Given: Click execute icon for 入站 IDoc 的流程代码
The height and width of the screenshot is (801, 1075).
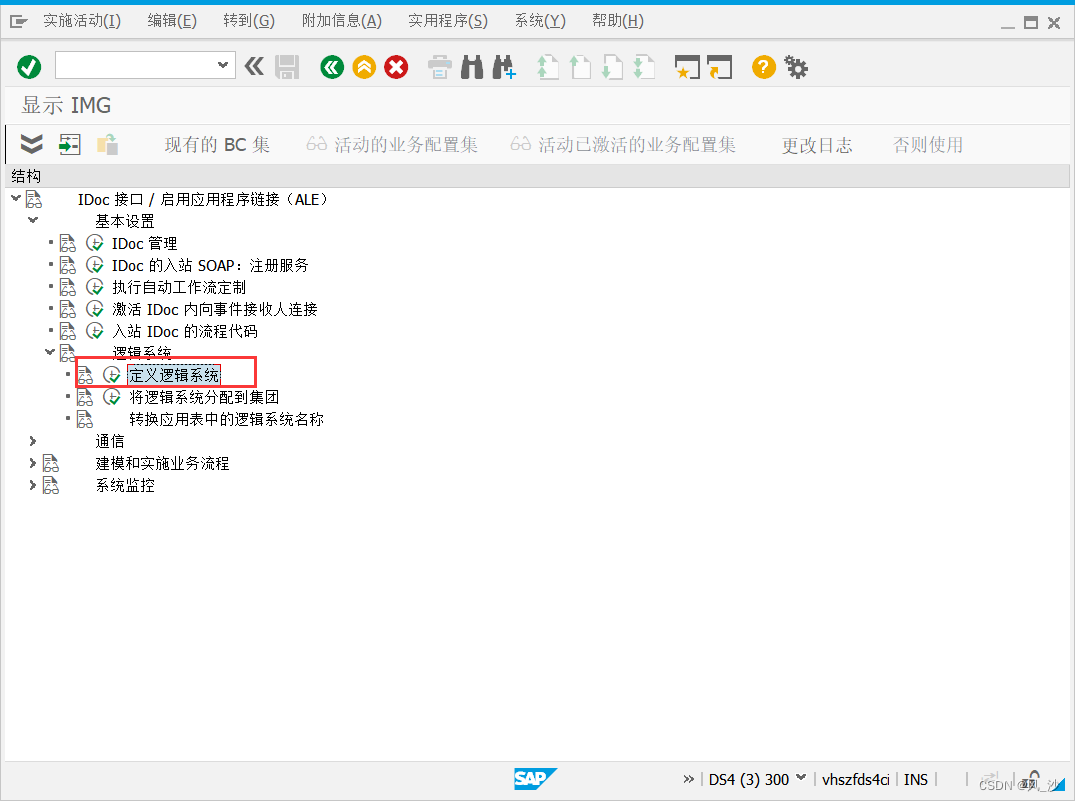Looking at the screenshot, I should 95,331.
